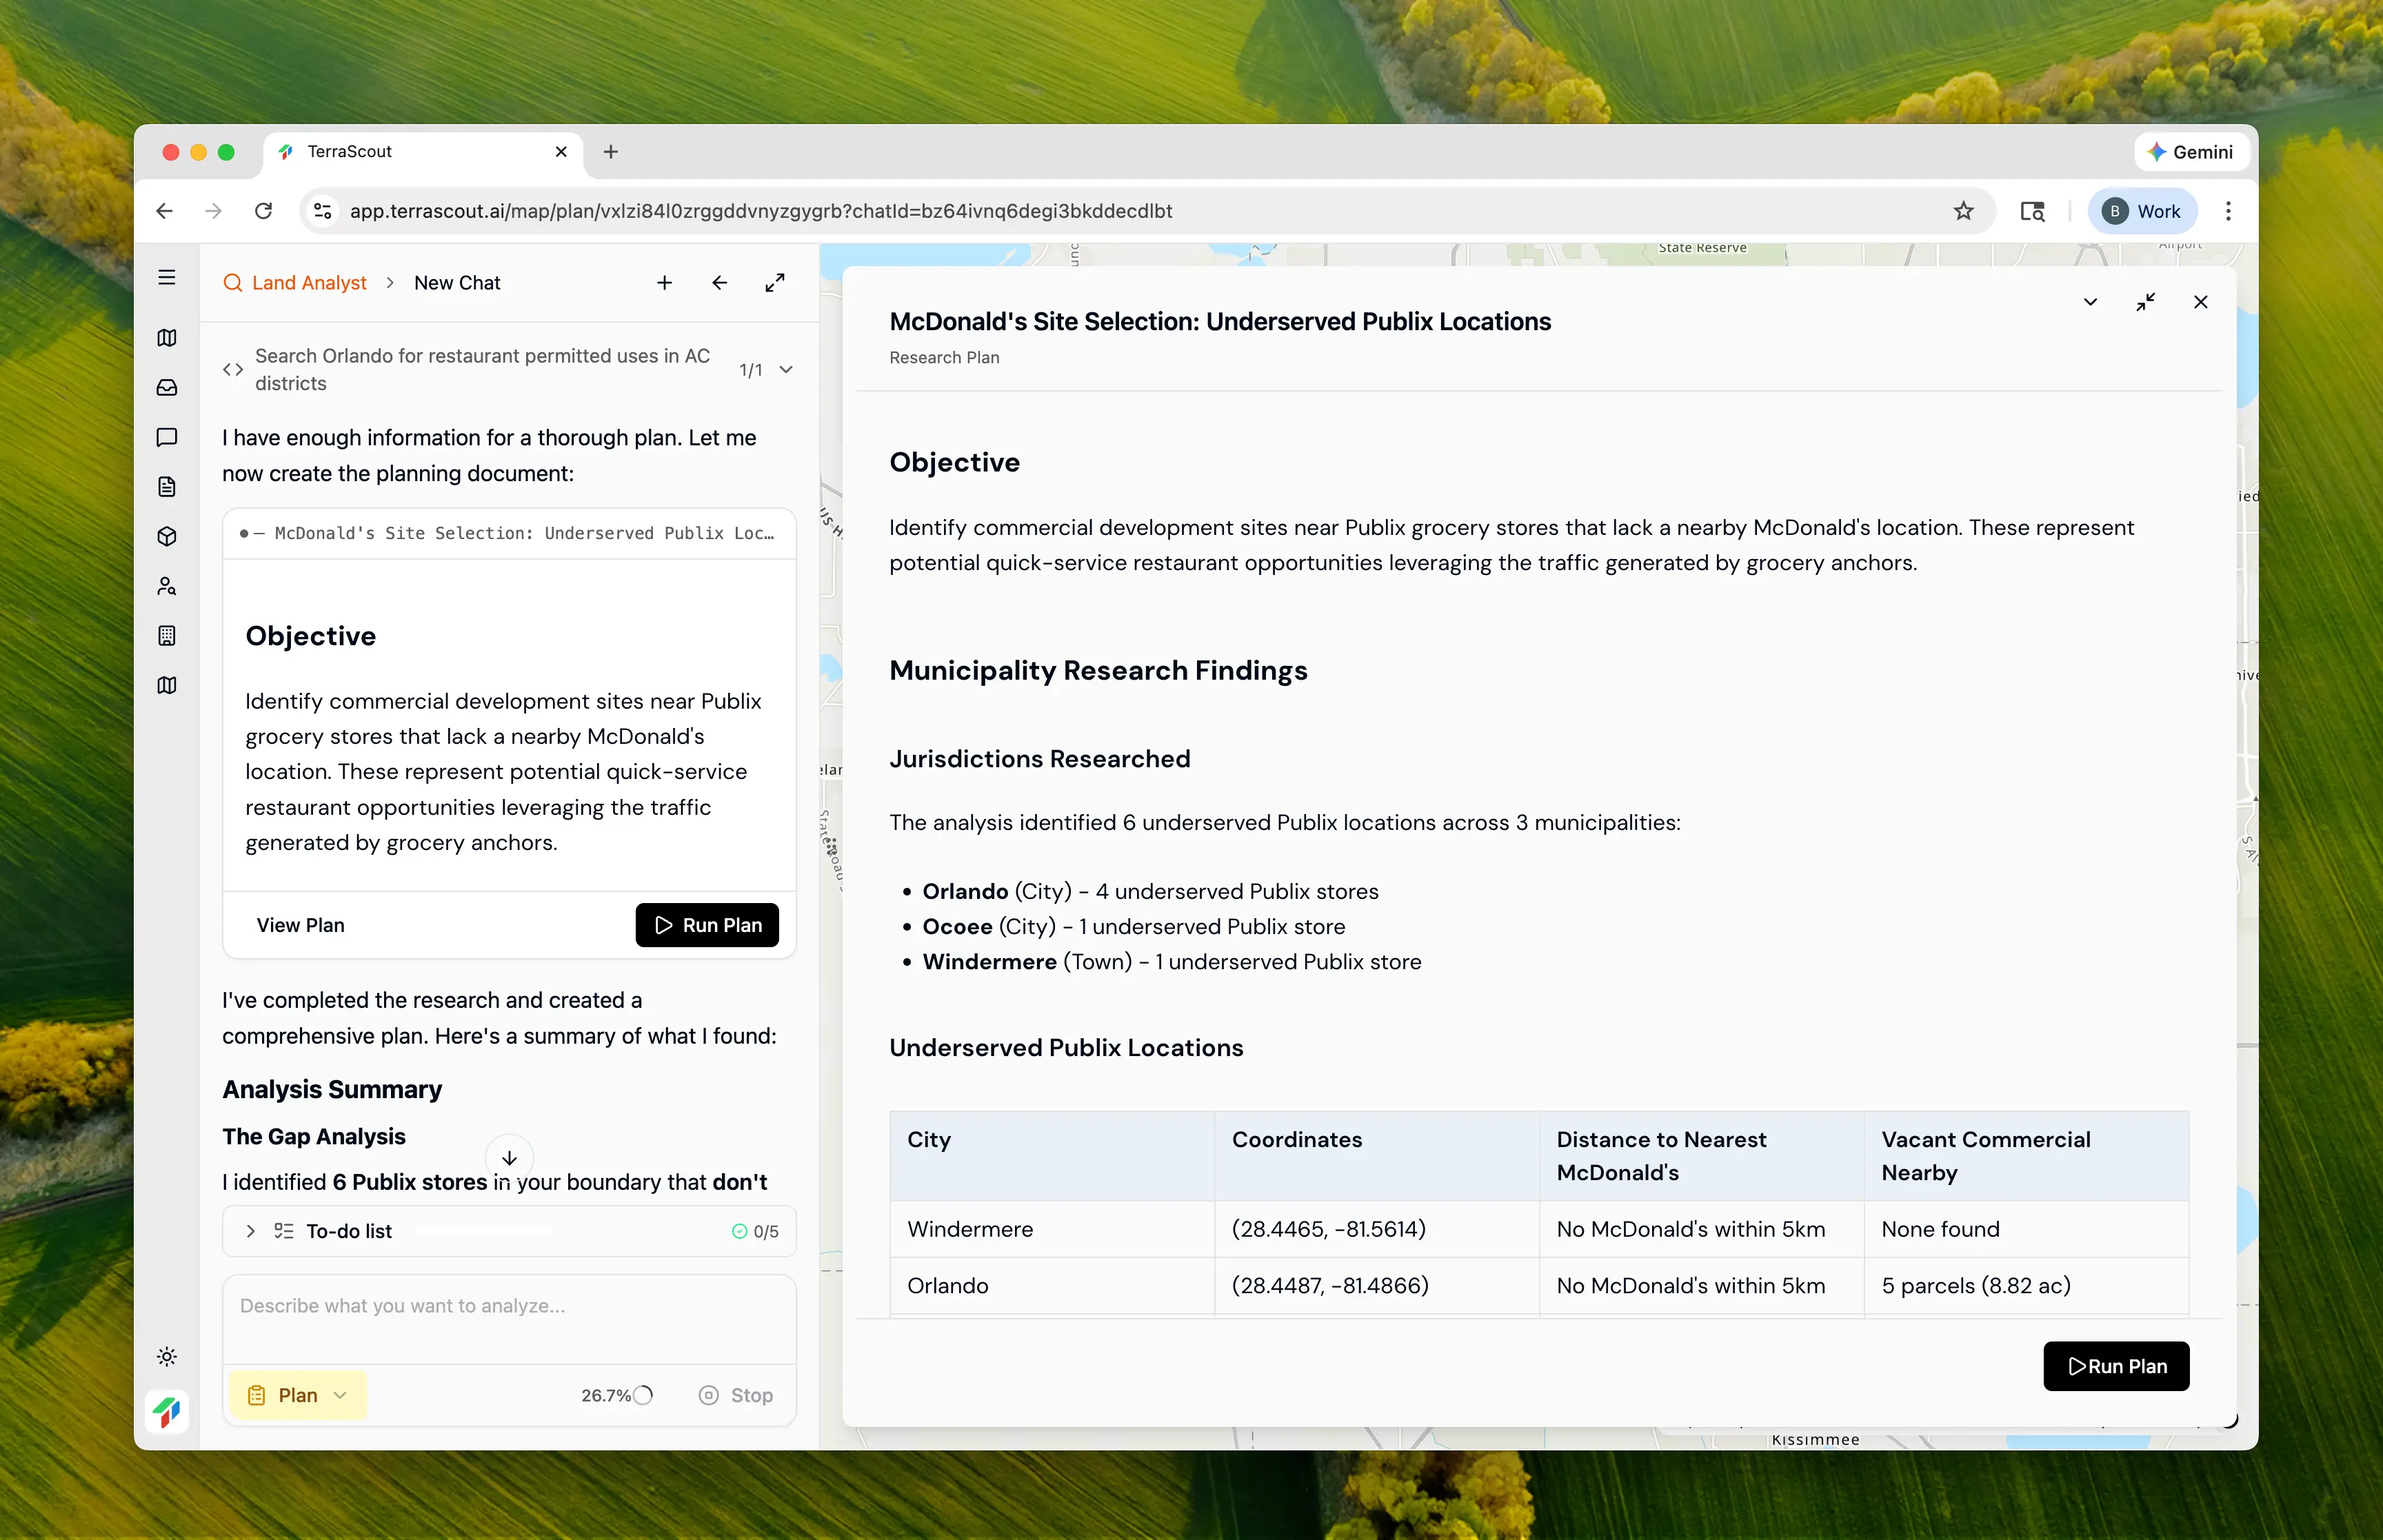Click the building sidebar icon
This screenshot has height=1540, width=2383.
[x=167, y=636]
